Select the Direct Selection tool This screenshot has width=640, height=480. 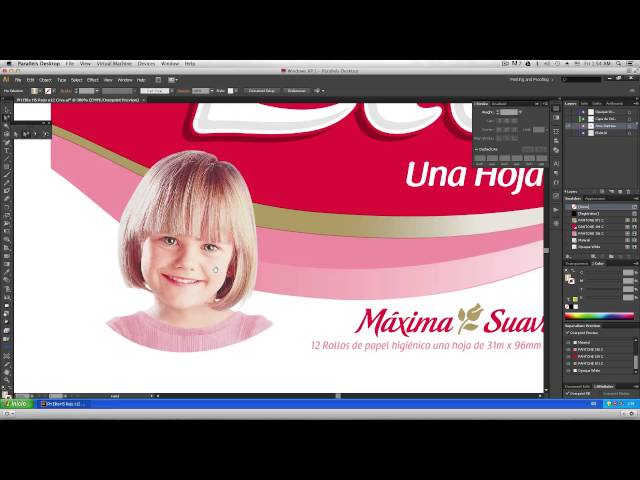click(7, 118)
